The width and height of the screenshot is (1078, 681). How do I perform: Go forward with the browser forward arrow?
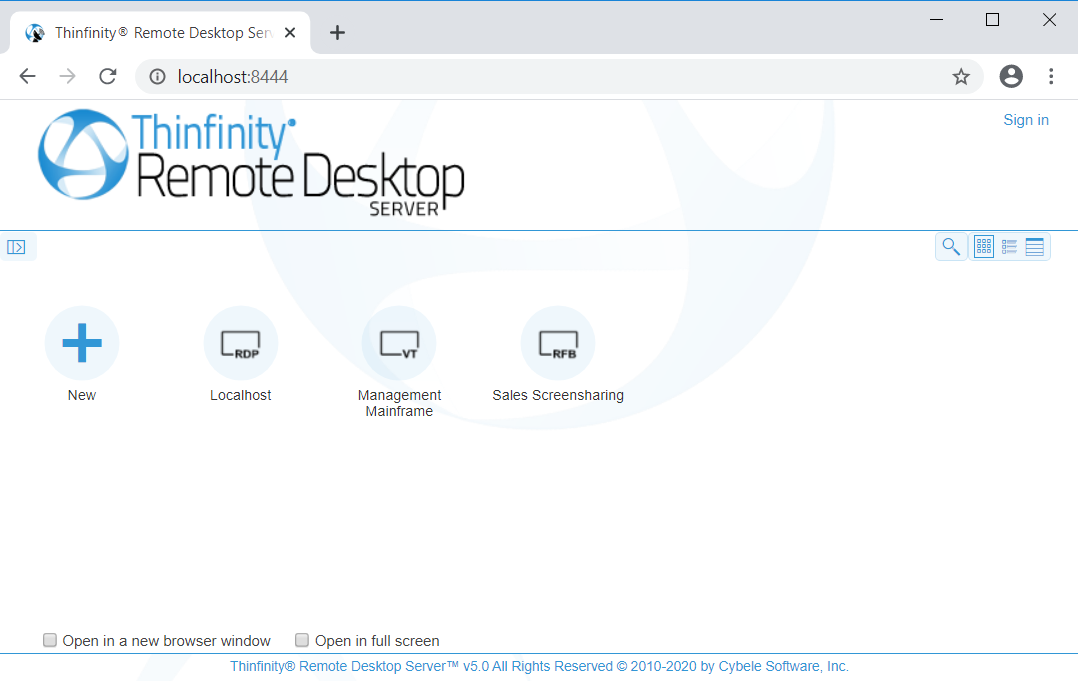(67, 76)
